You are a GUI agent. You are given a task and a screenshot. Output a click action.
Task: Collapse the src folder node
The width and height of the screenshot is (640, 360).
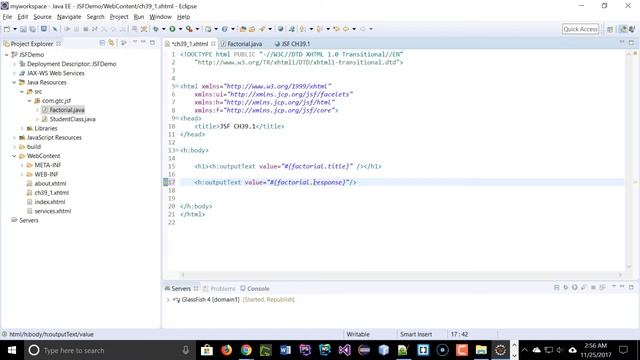[x=22, y=92]
